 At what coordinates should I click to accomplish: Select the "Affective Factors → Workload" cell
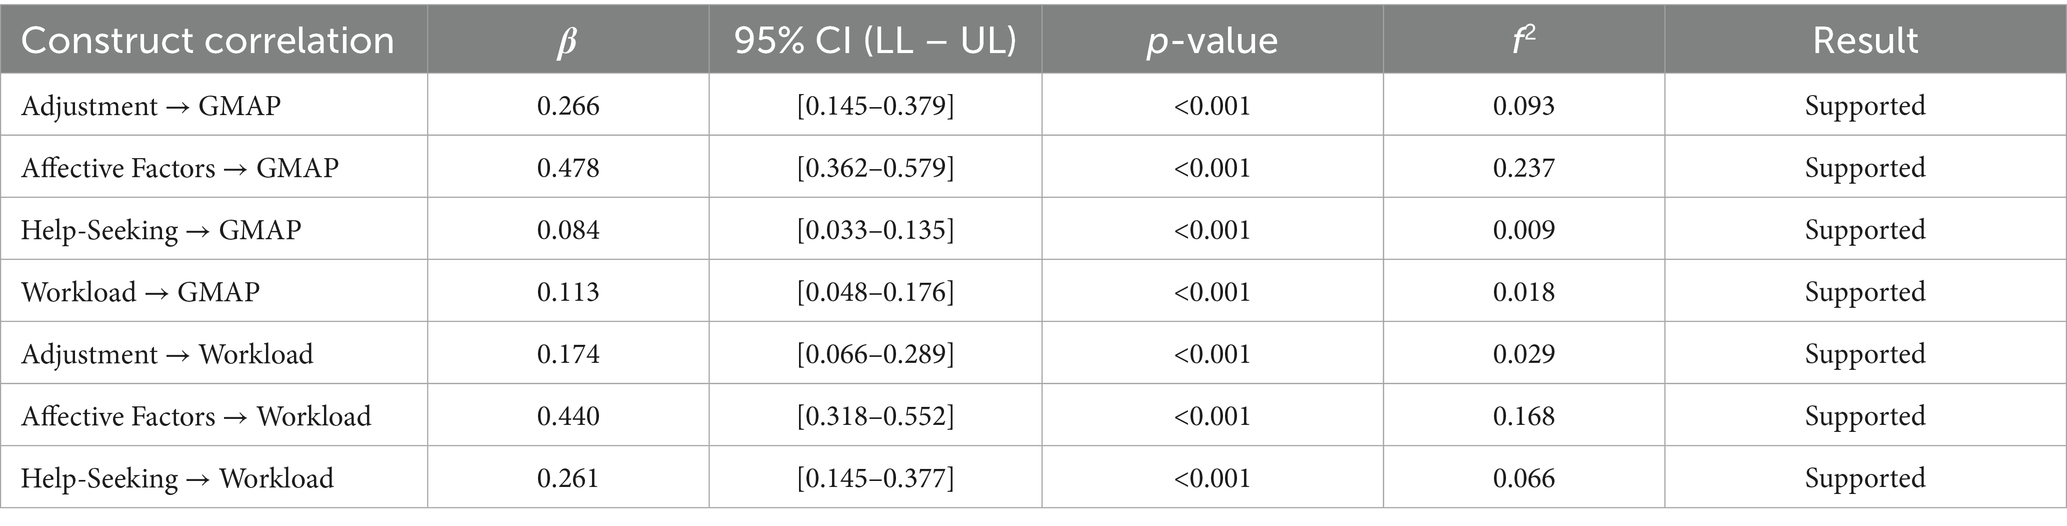[196, 416]
